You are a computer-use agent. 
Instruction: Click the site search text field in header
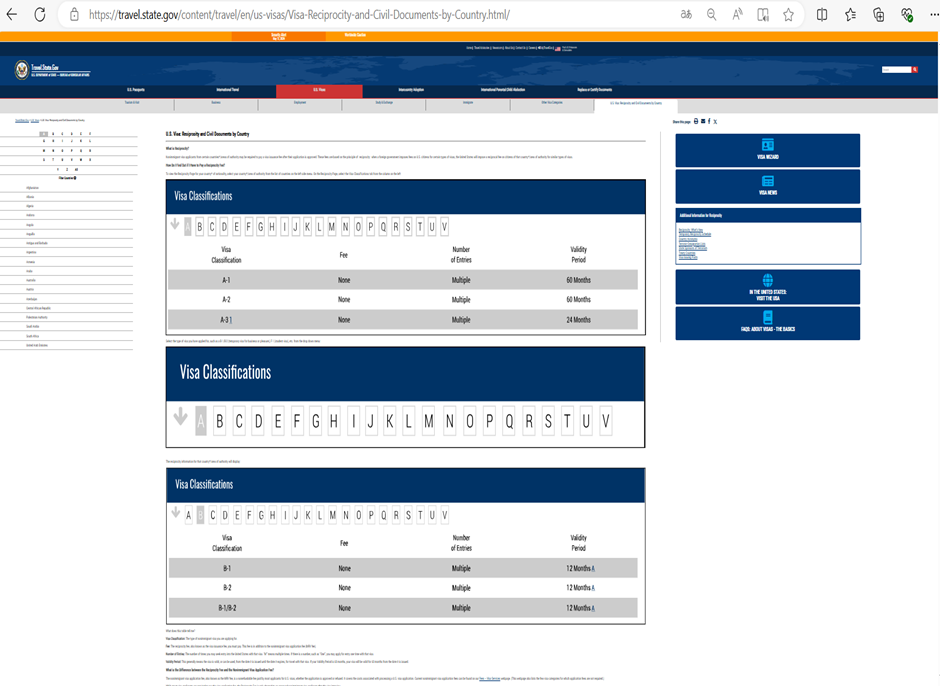point(896,70)
